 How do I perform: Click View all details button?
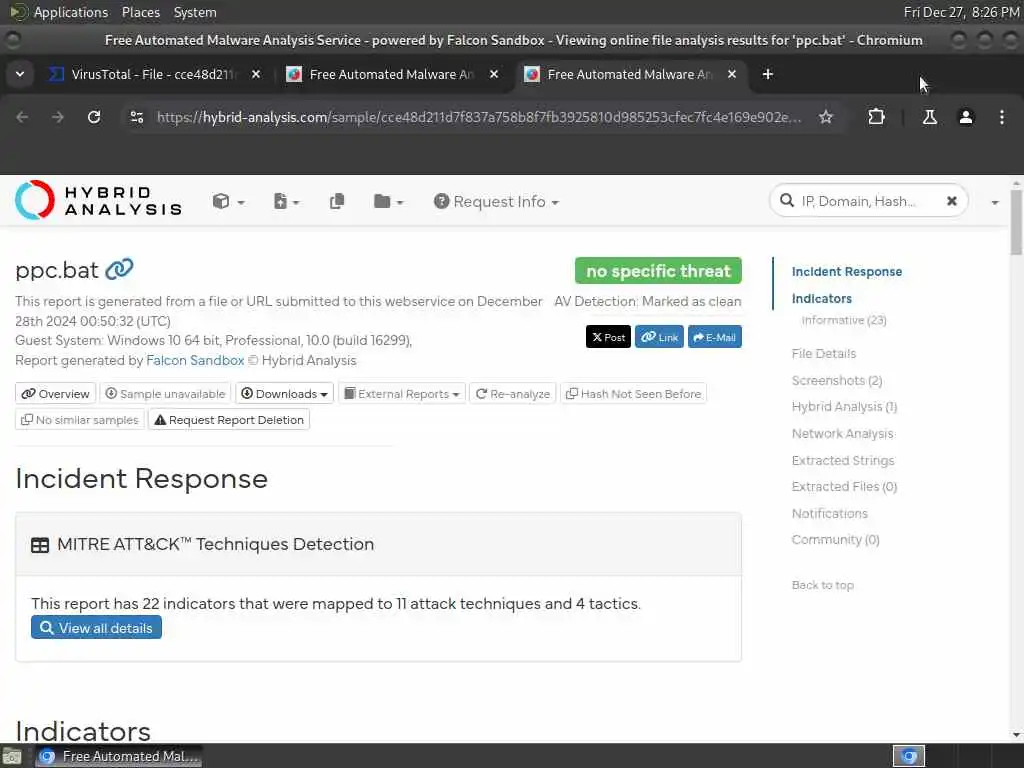(x=96, y=628)
